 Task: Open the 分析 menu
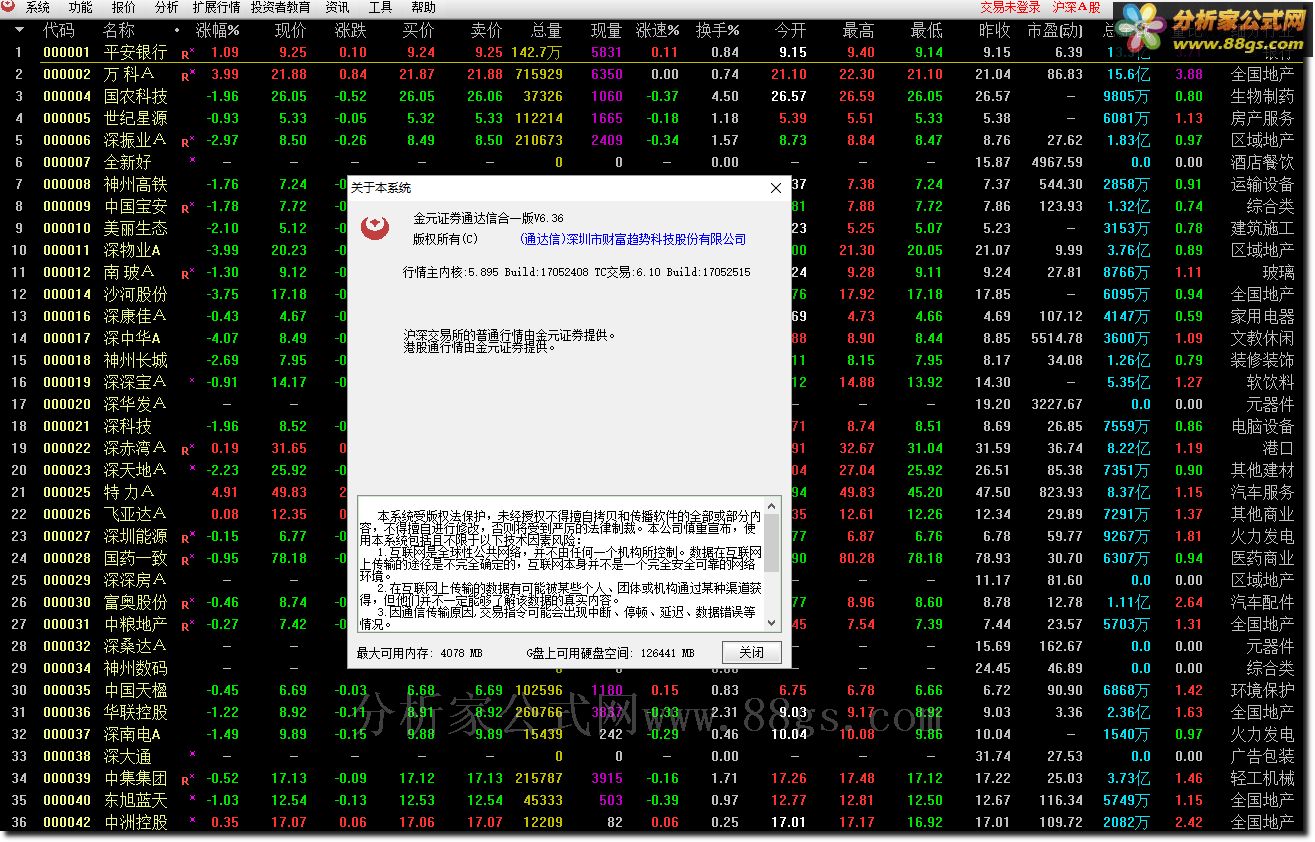tap(167, 7)
